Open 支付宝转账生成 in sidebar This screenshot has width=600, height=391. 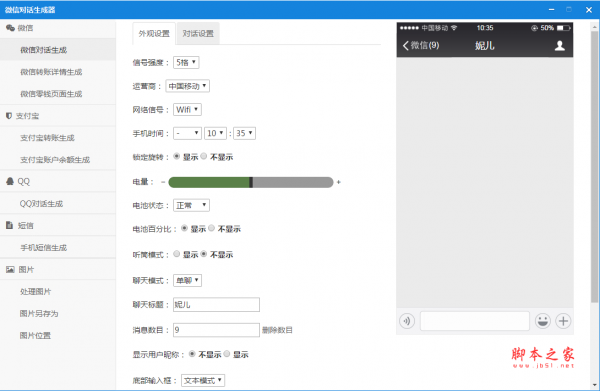click(58, 138)
